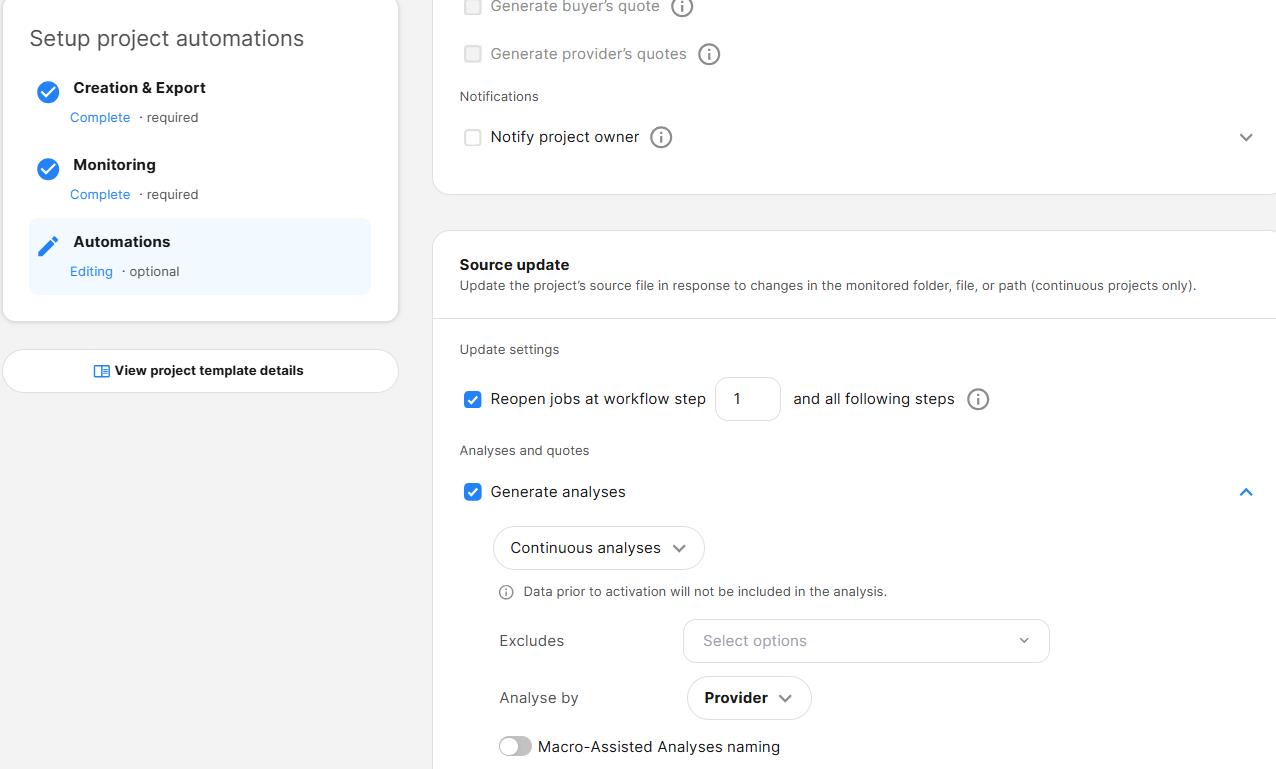The height and width of the screenshot is (769, 1276).
Task: Toggle Macro-Assisted Analyses naming switch
Action: click(x=515, y=747)
